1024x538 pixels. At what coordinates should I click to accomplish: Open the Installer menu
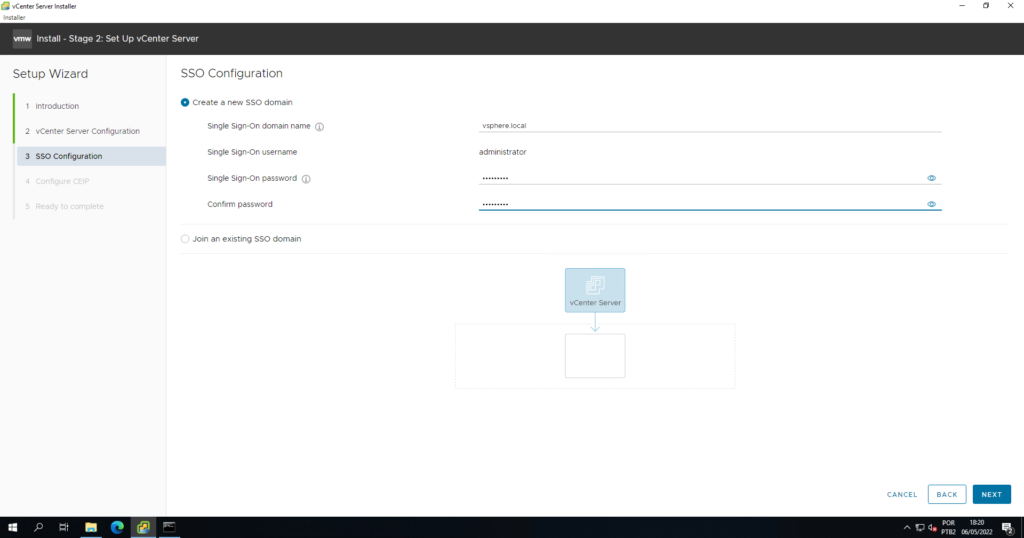tap(14, 18)
